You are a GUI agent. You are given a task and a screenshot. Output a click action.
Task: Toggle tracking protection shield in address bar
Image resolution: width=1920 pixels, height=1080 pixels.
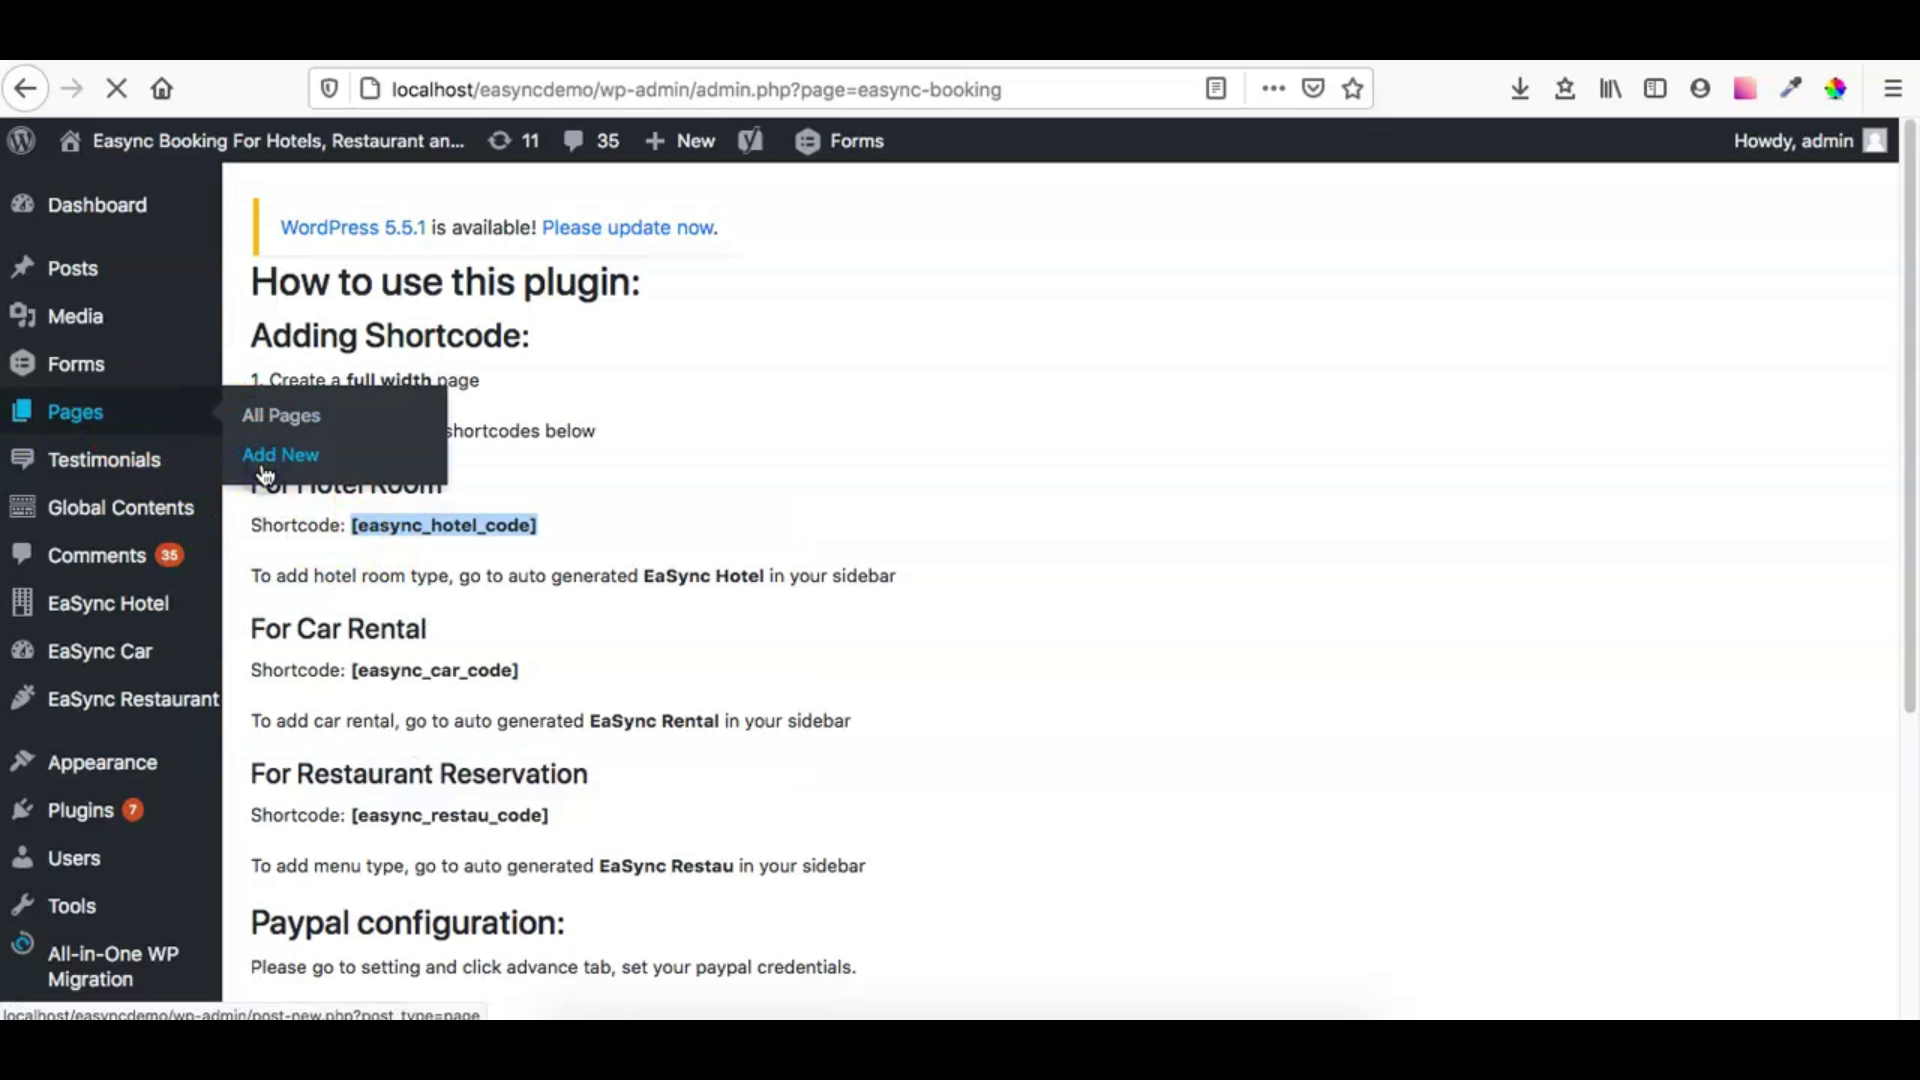click(x=329, y=88)
